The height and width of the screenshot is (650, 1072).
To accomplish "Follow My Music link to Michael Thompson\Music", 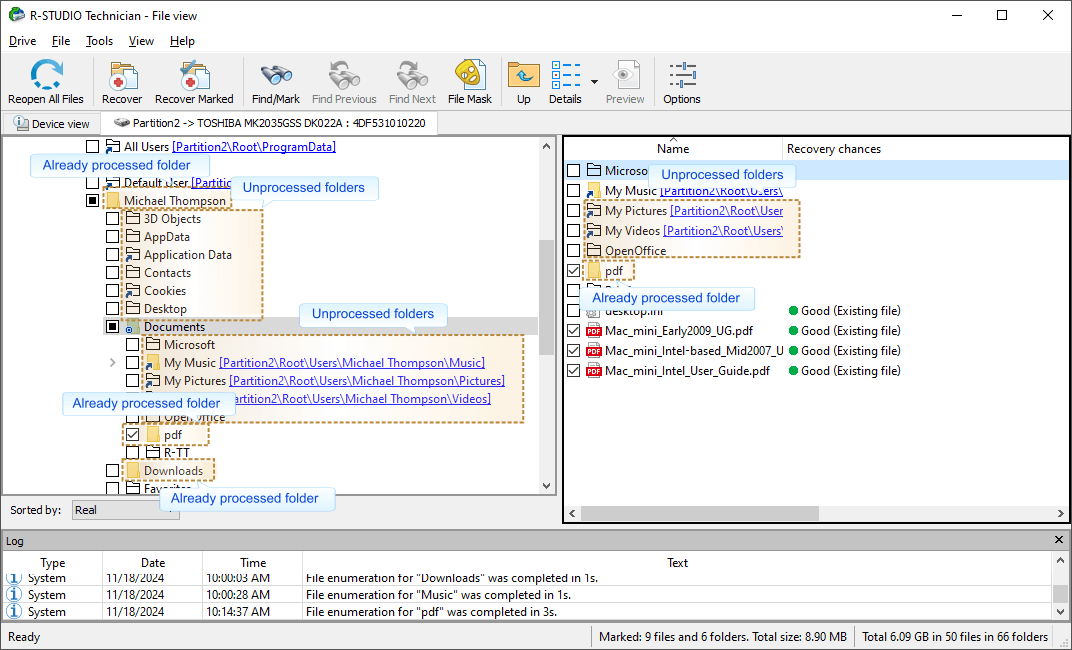I will point(351,363).
